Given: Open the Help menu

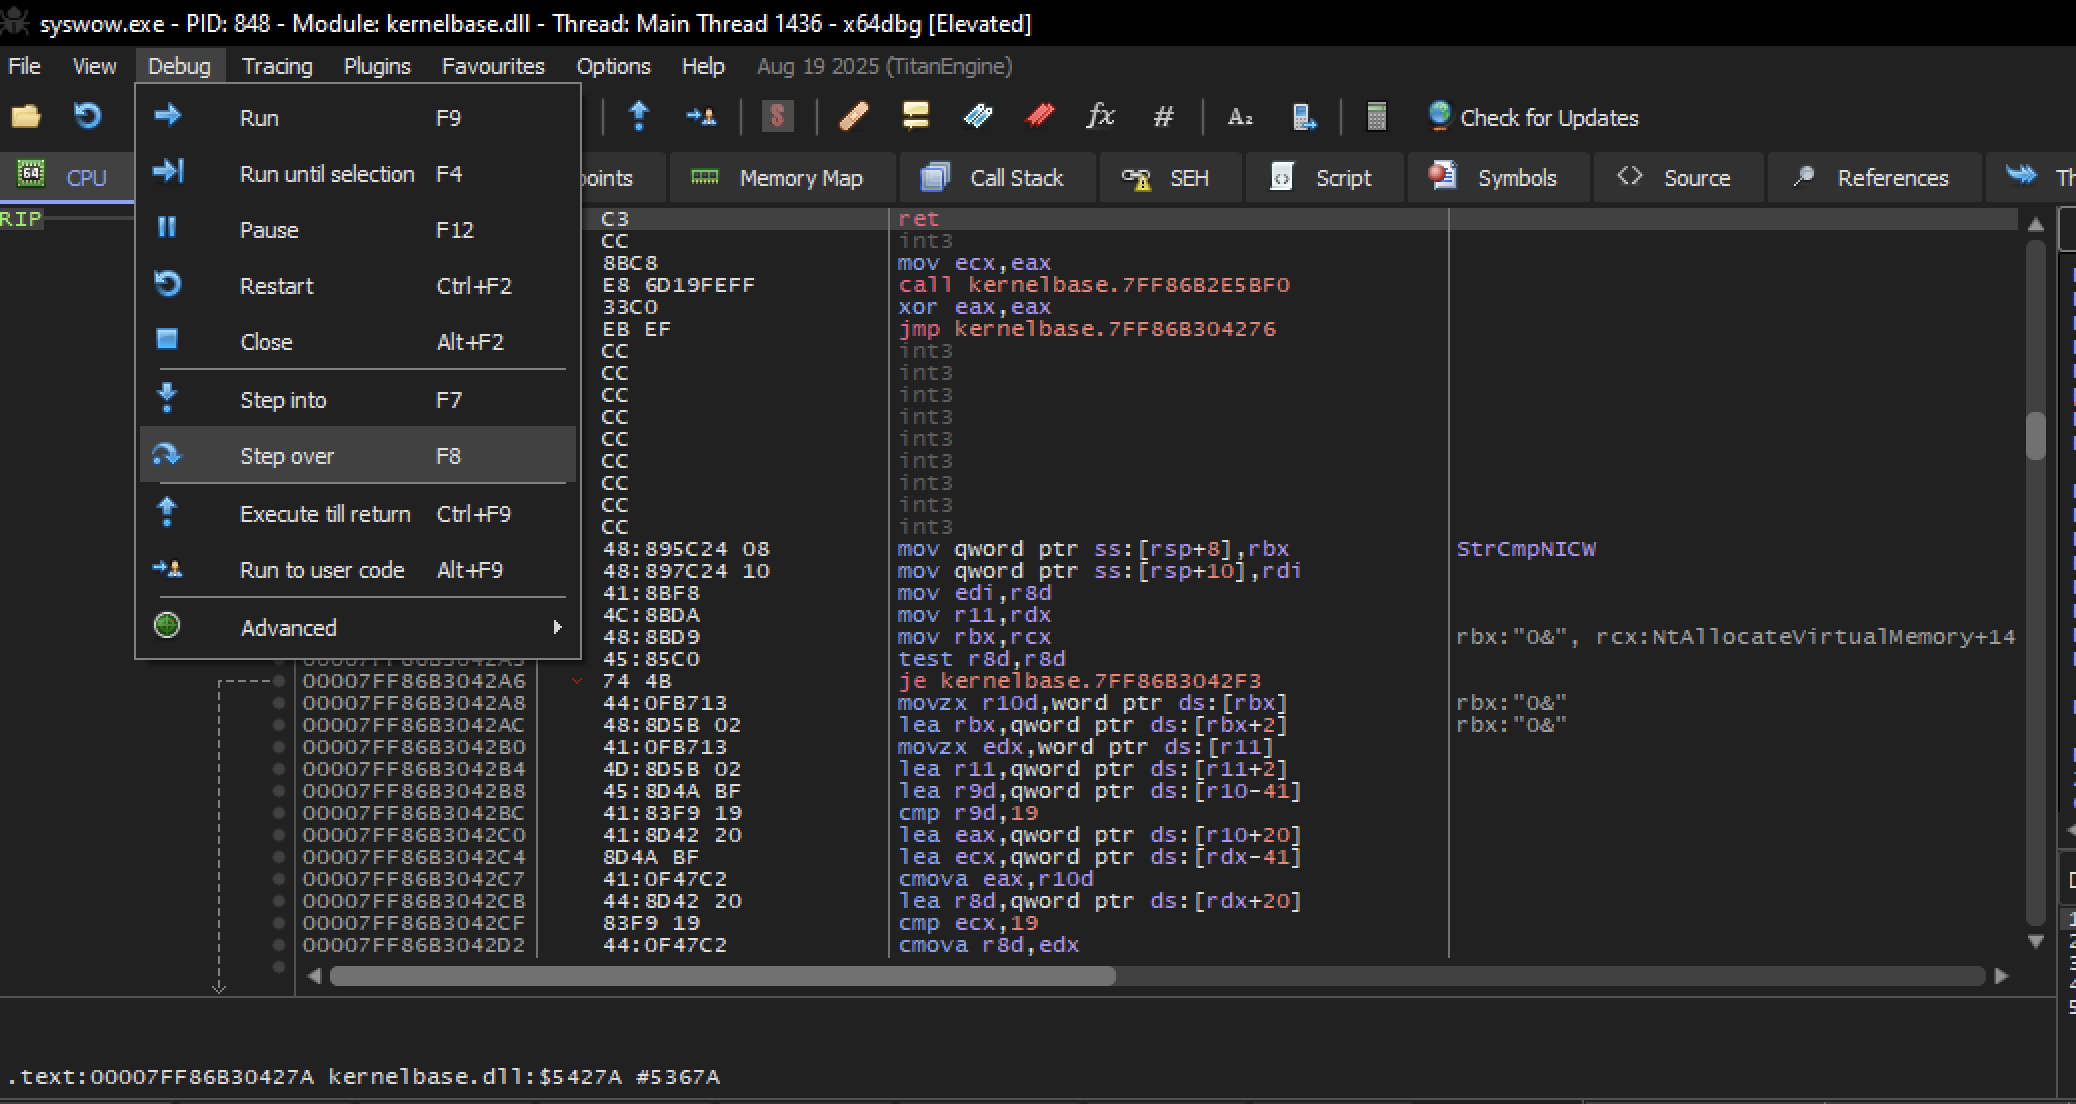Looking at the screenshot, I should (703, 66).
